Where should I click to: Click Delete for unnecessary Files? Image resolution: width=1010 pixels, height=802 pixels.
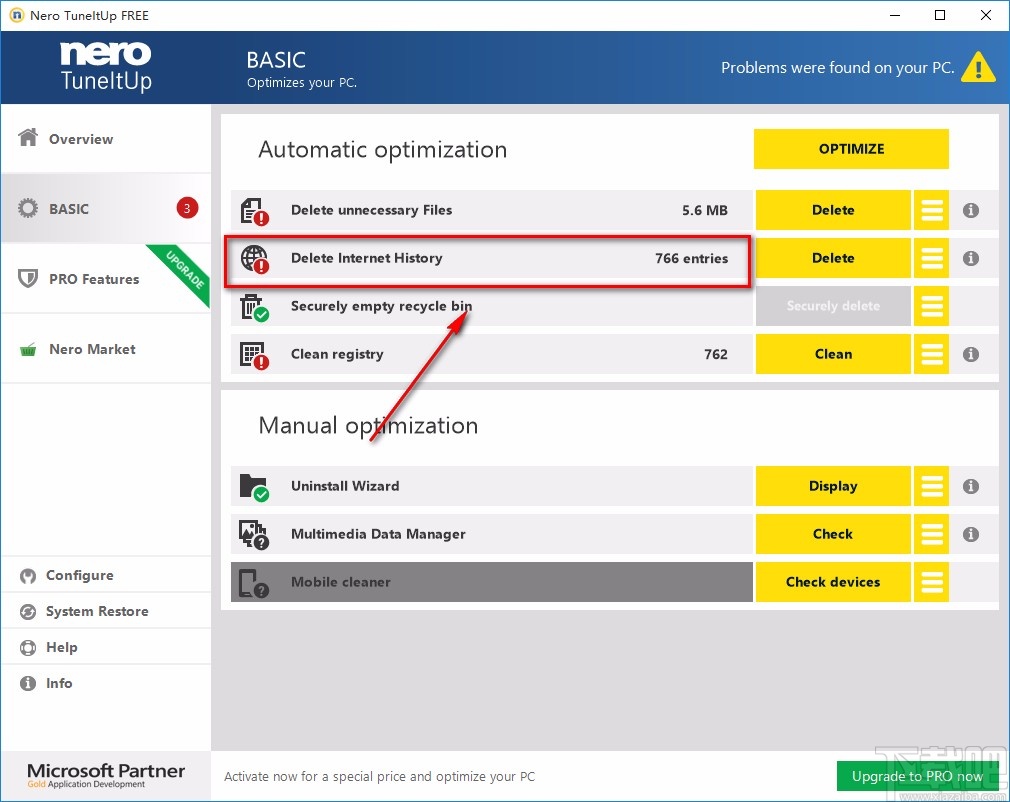833,210
